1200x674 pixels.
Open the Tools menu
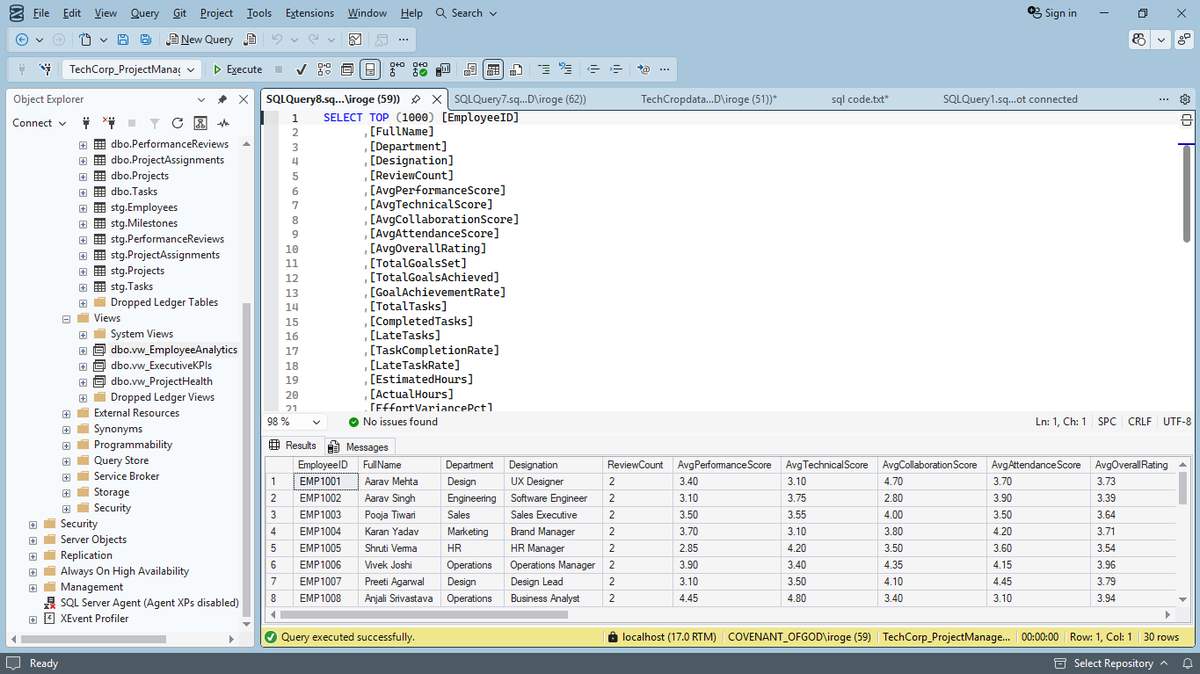click(259, 13)
